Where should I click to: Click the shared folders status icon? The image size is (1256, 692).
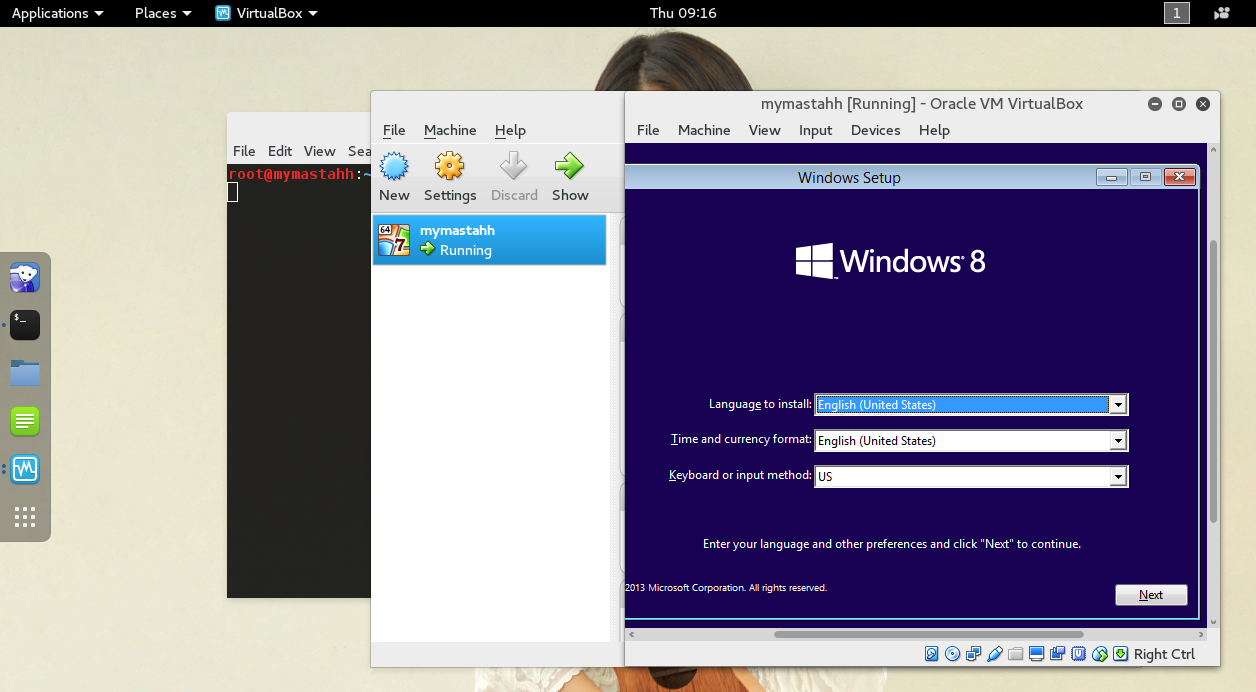1015,654
